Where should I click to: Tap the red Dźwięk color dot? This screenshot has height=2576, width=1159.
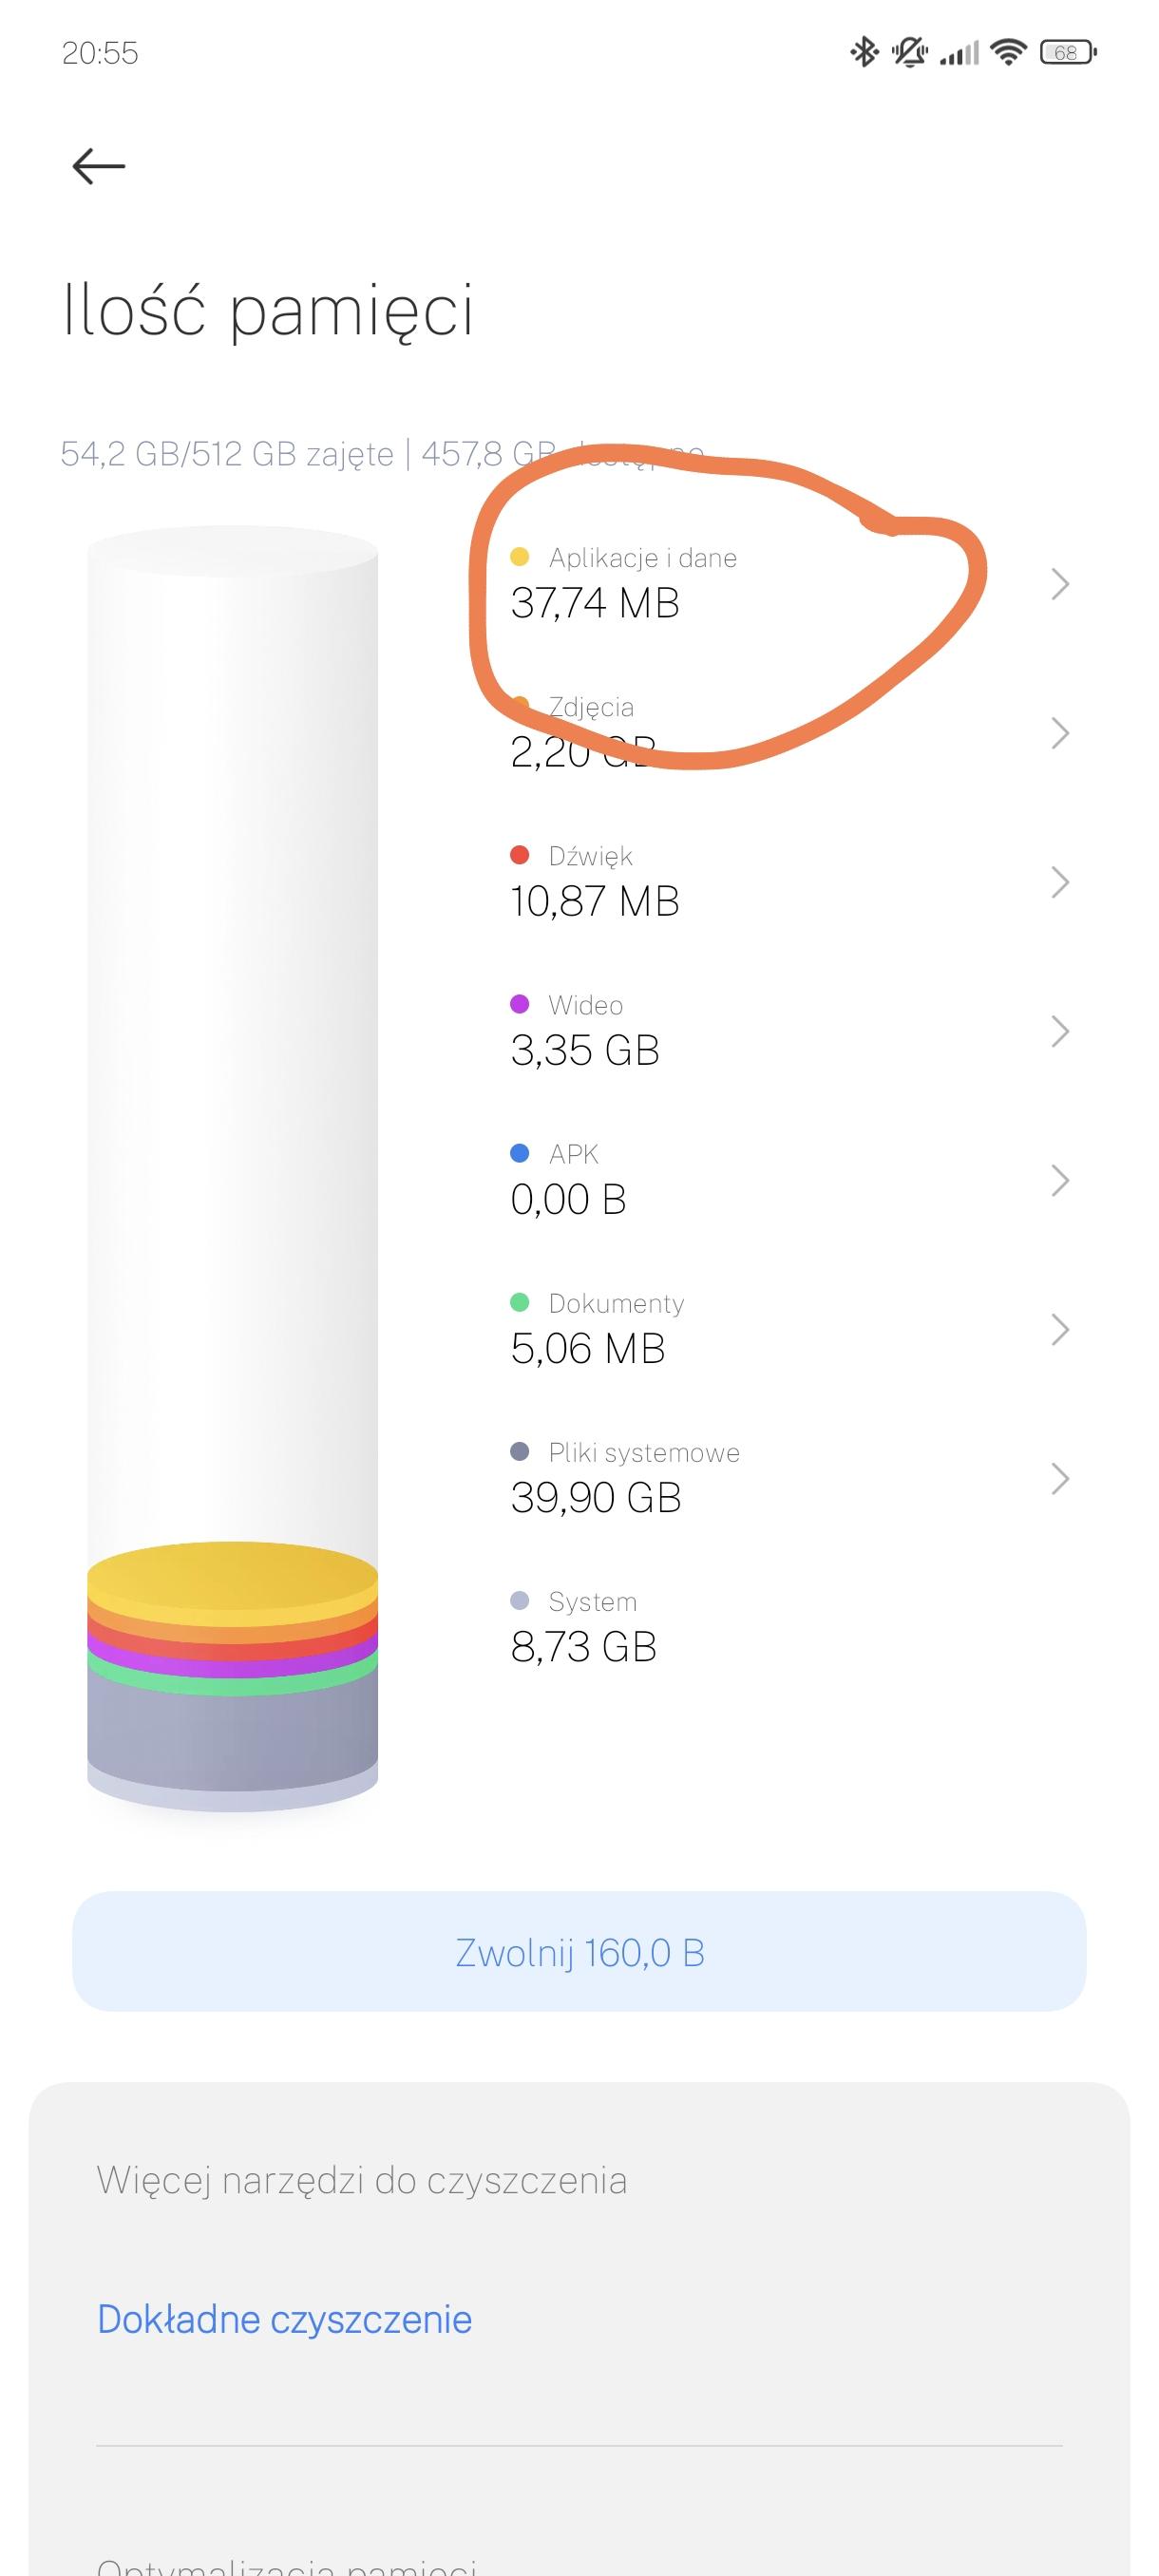pos(519,855)
